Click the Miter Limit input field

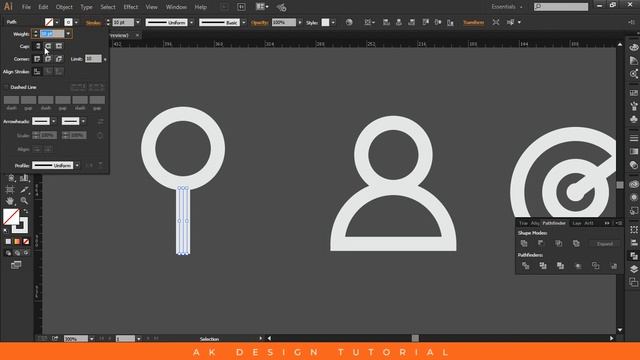(x=93, y=59)
